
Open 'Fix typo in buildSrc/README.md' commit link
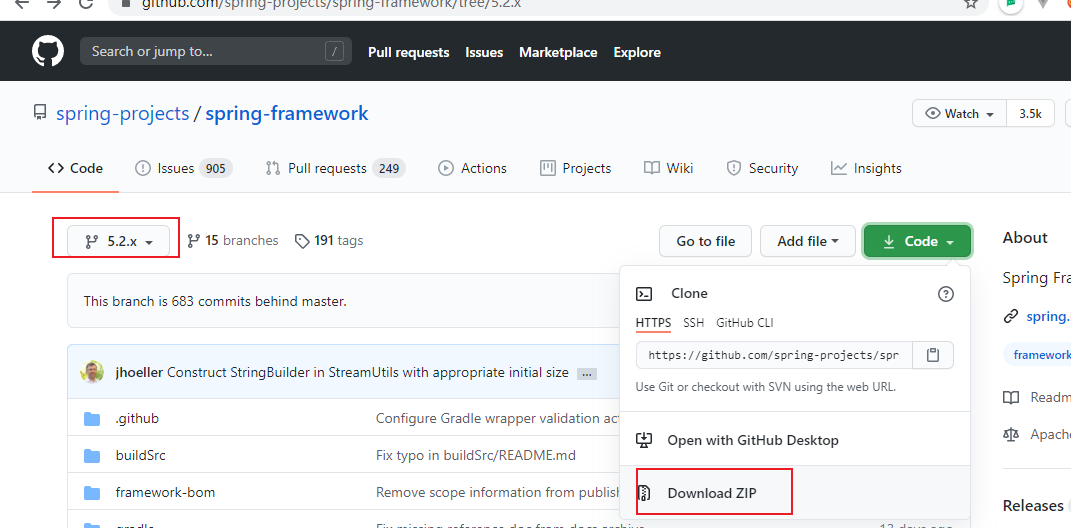(x=476, y=455)
